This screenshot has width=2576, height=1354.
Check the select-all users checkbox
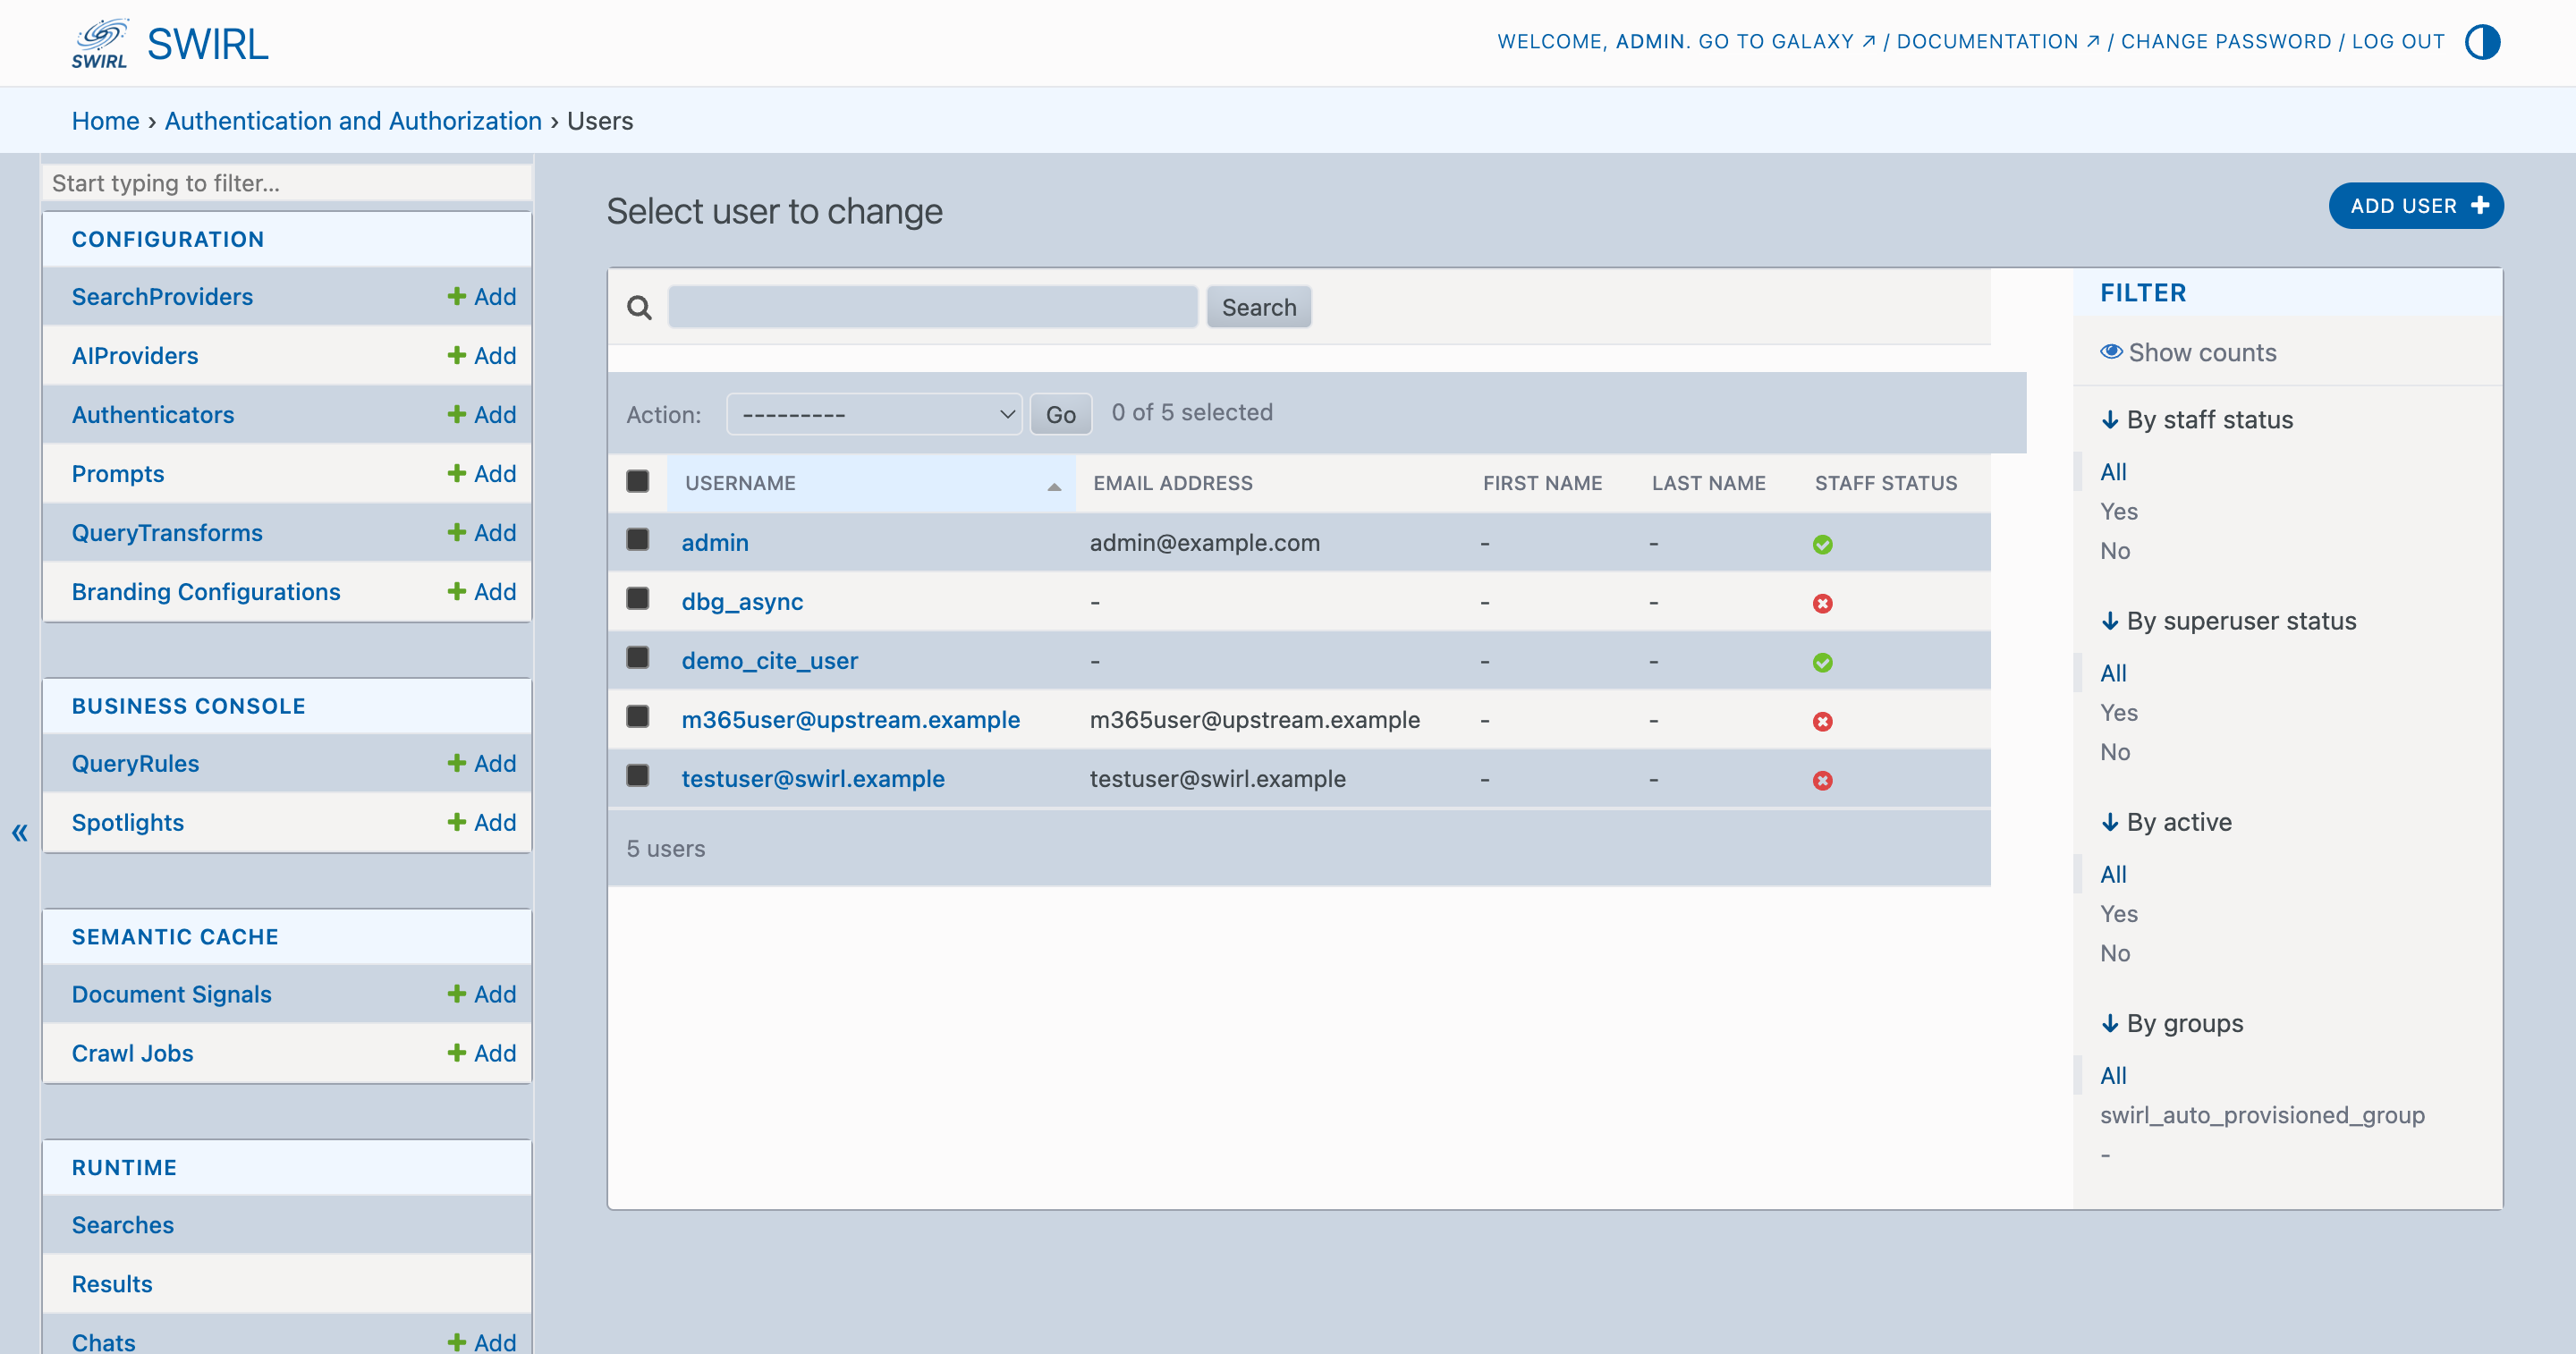point(637,481)
